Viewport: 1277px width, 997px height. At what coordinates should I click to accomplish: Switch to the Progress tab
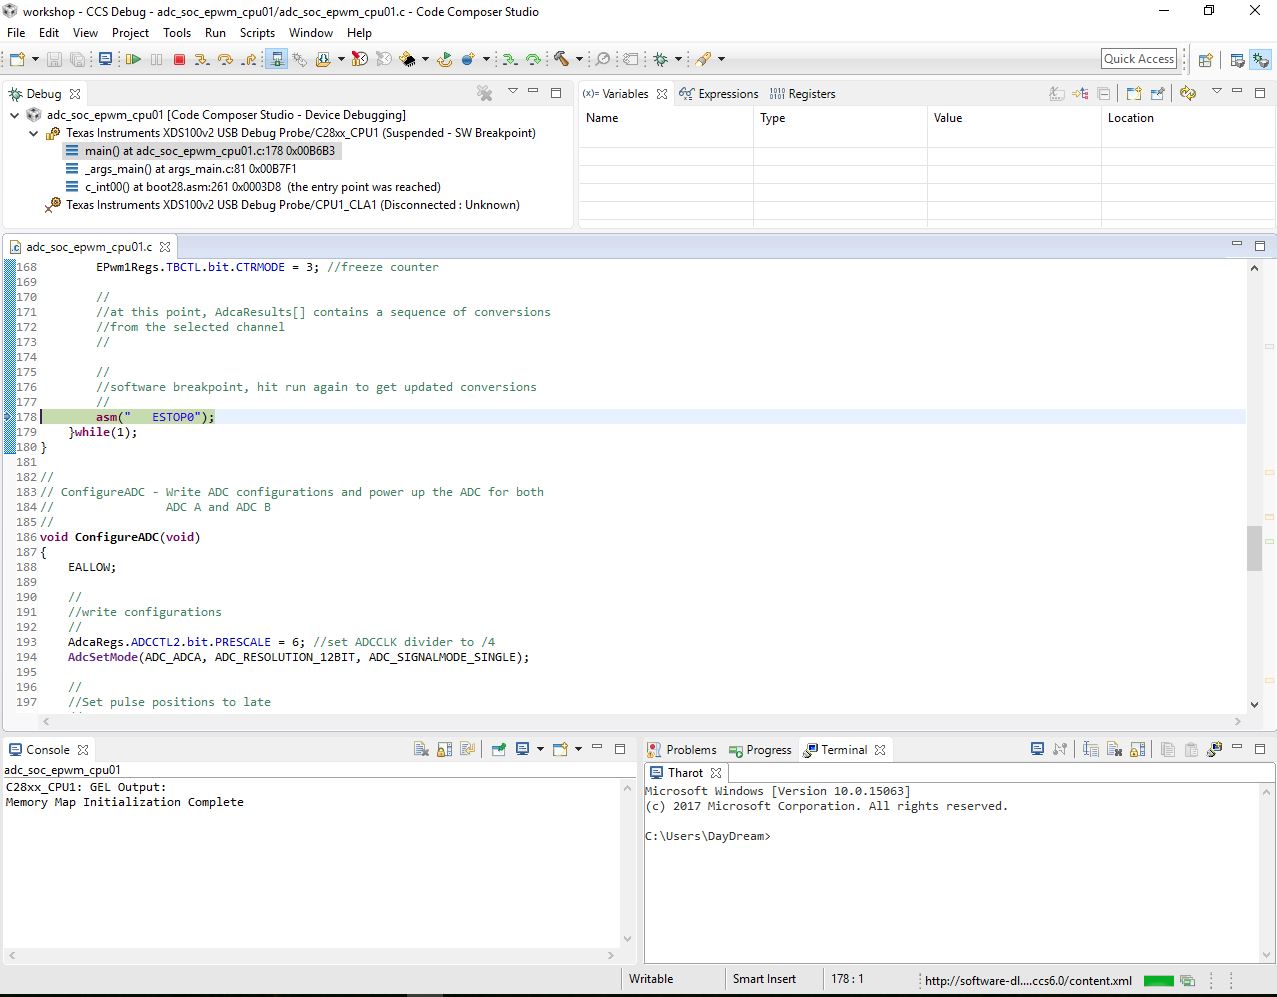pos(761,750)
